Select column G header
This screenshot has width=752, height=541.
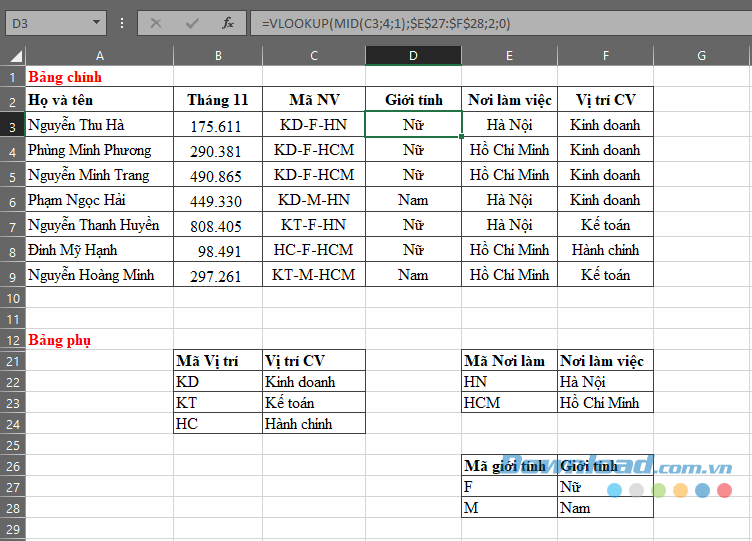click(x=701, y=56)
